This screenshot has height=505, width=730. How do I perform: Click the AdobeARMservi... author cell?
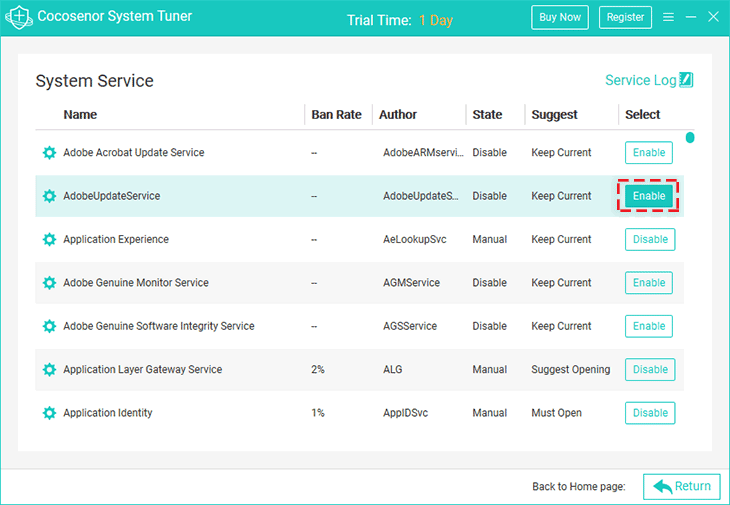423,153
